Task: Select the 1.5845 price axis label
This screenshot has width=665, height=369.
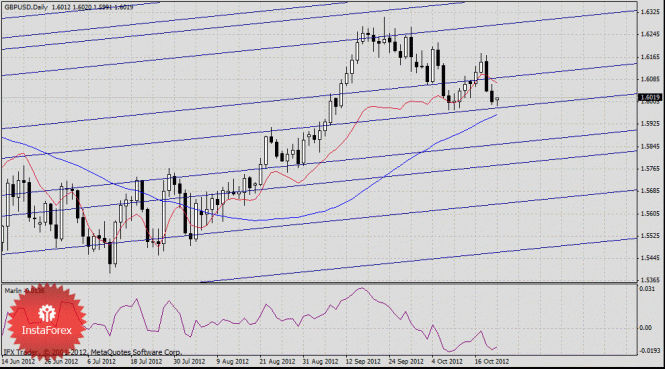Action: coord(651,146)
